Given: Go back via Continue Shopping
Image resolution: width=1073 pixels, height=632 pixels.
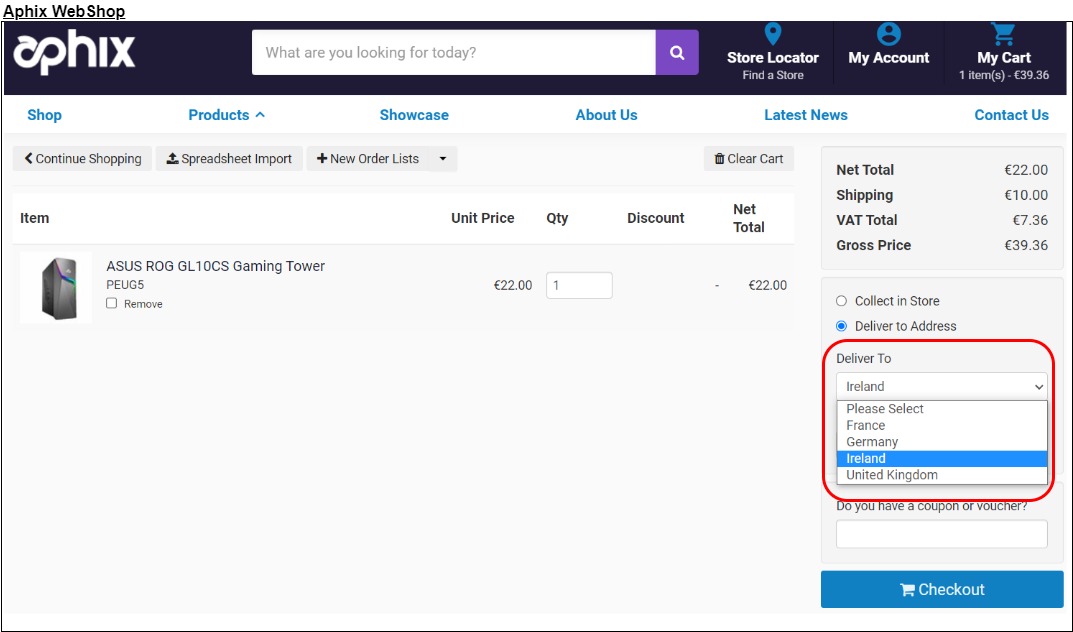Looking at the screenshot, I should [x=83, y=159].
